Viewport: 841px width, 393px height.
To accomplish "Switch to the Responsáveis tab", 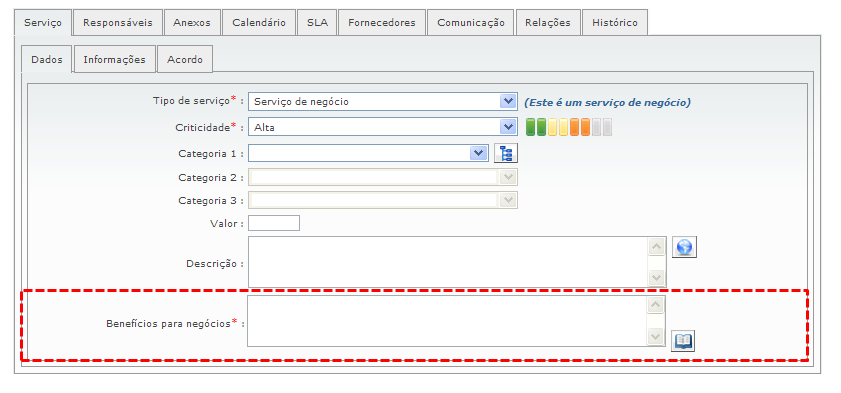I will pyautogui.click(x=117, y=23).
